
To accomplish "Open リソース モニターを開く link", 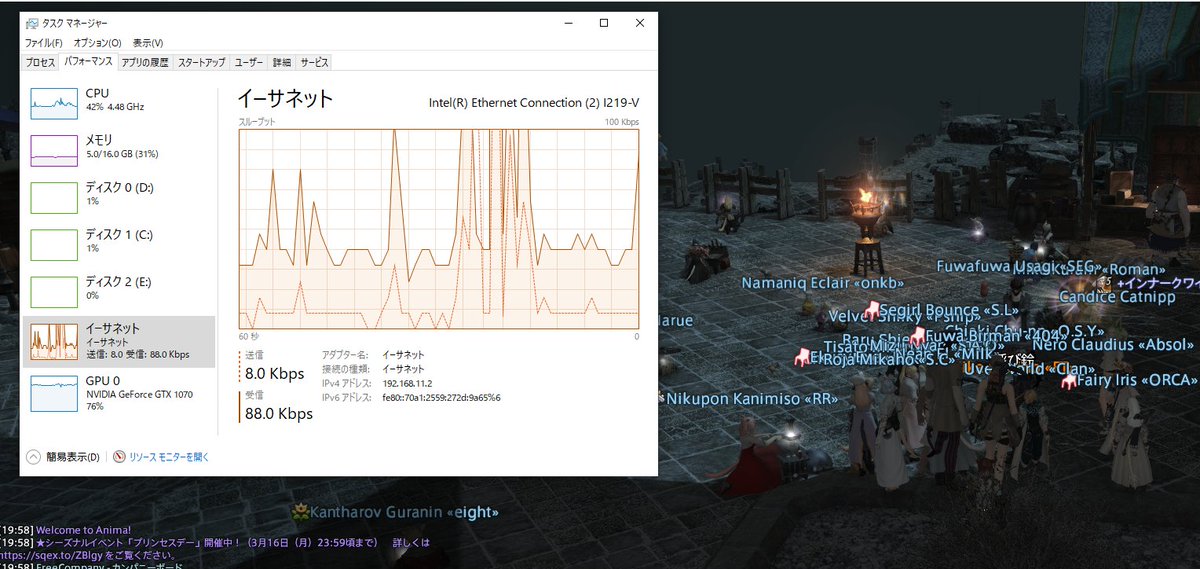I will point(169,457).
